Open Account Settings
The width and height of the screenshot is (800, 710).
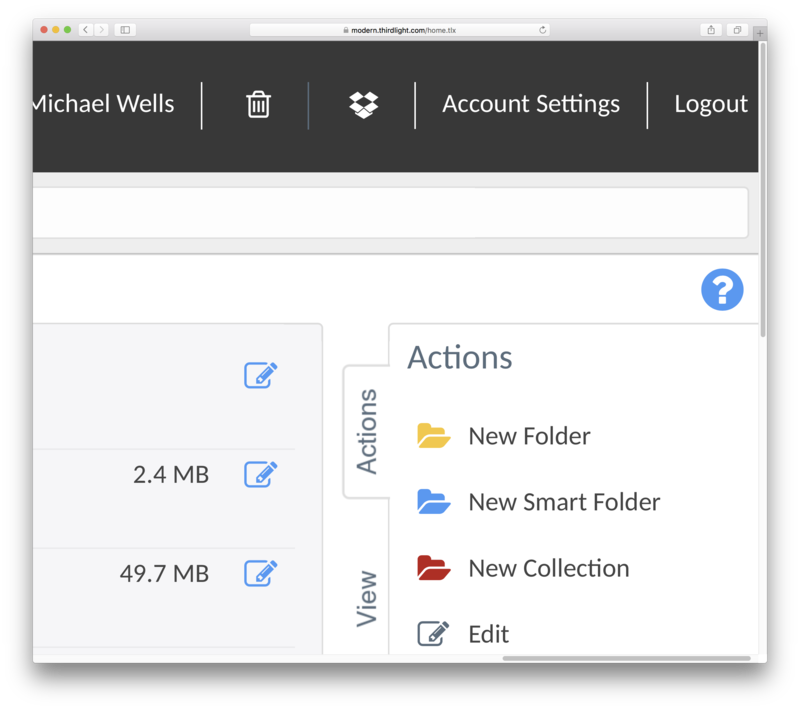(531, 104)
